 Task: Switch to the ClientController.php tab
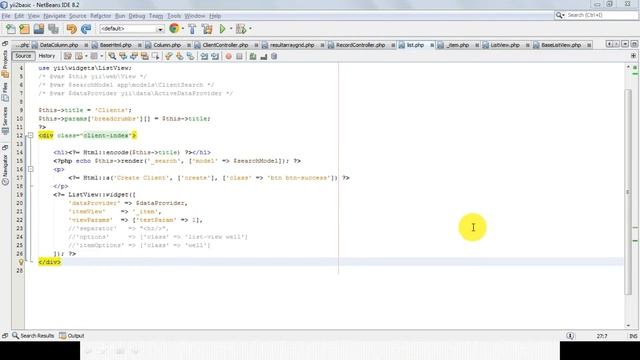pyautogui.click(x=225, y=45)
